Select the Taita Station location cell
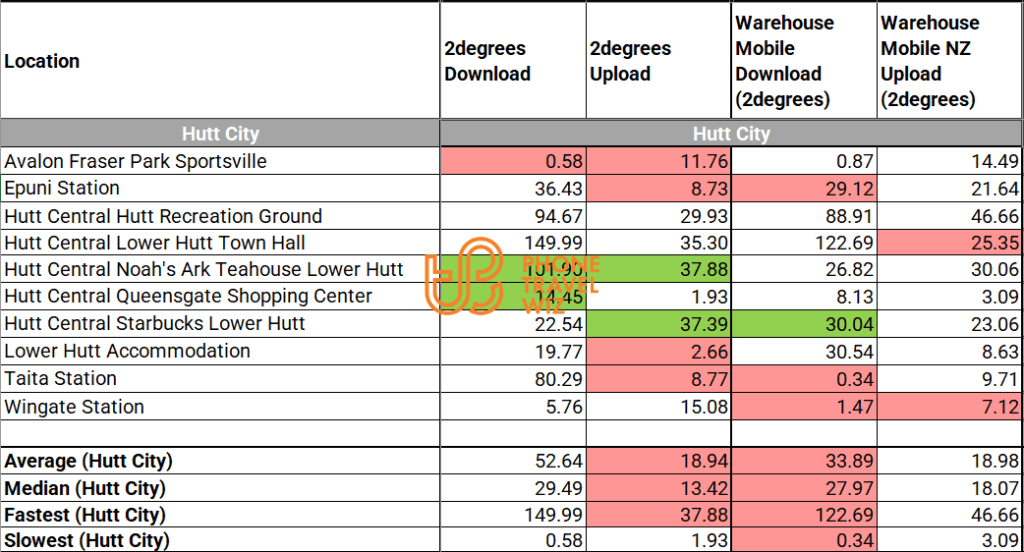 tap(61, 379)
